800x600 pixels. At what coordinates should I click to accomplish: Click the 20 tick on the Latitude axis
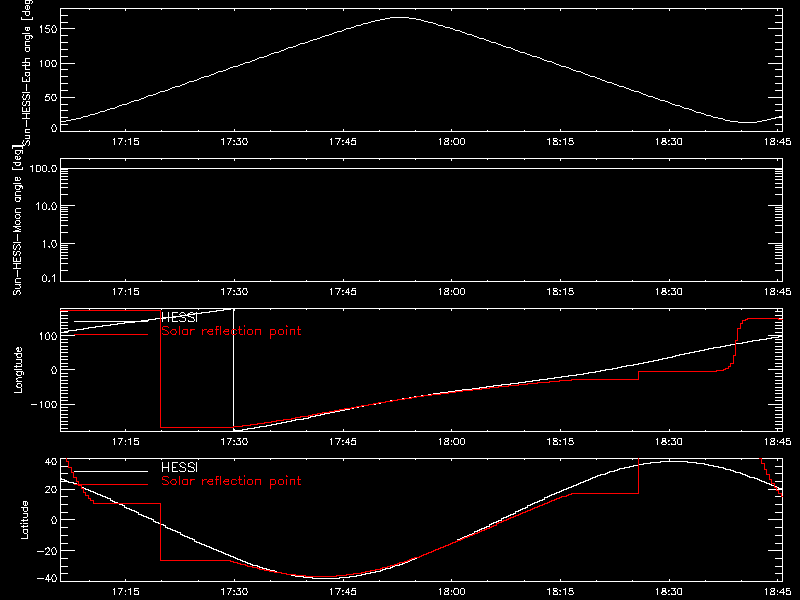click(x=51, y=490)
